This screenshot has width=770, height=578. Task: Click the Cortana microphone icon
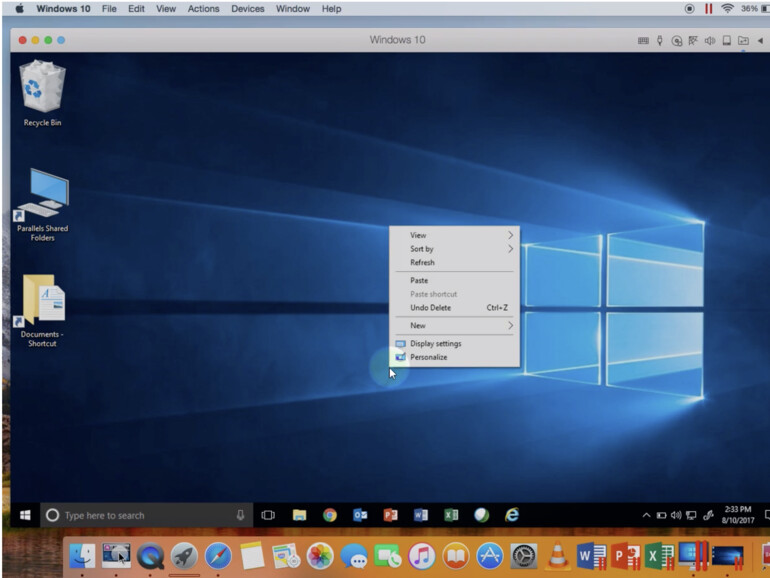pos(240,515)
